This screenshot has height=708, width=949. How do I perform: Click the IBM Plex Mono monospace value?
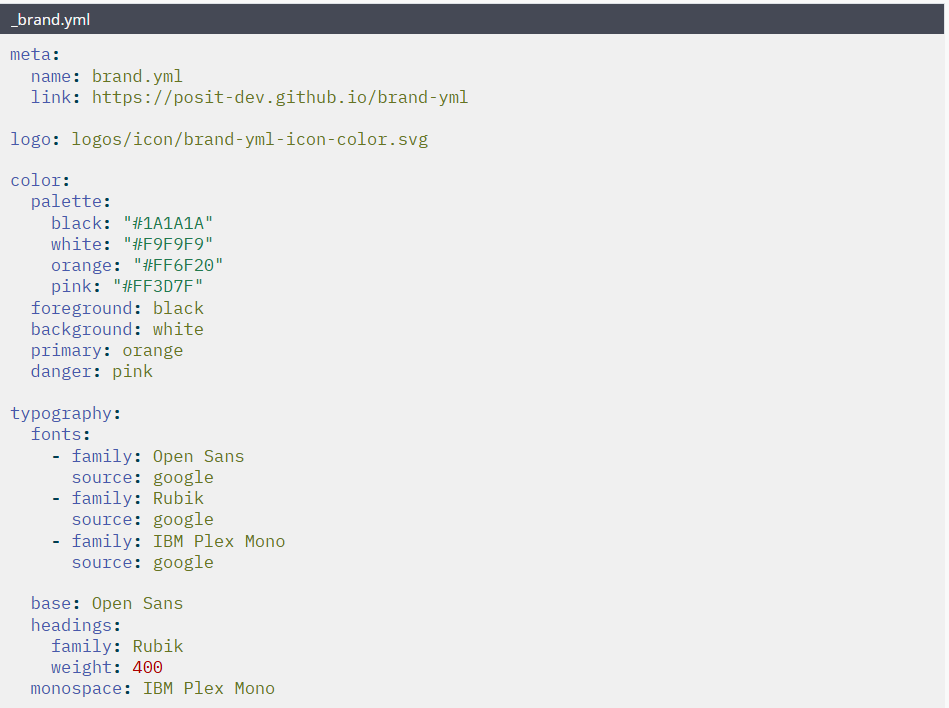(208, 688)
